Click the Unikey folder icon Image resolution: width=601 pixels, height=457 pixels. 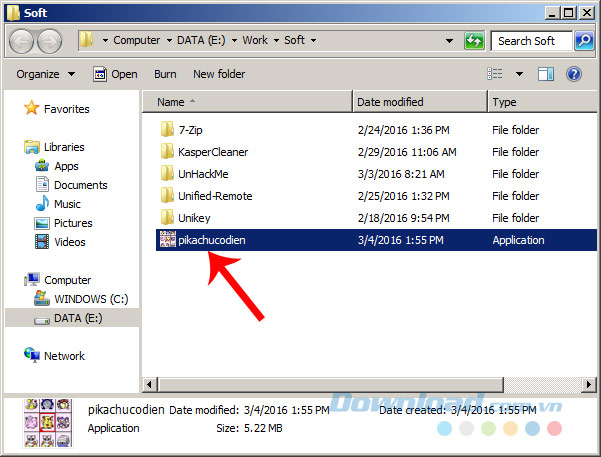click(x=167, y=217)
